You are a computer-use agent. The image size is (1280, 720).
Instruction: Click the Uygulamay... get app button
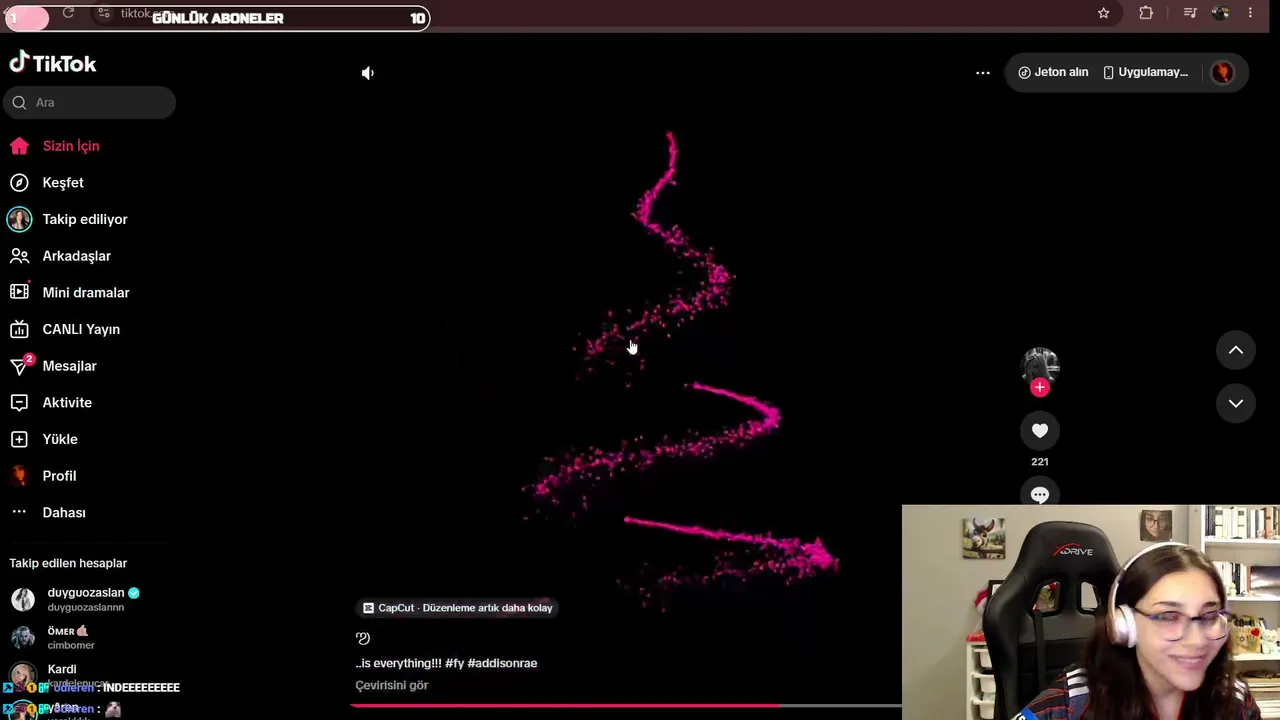(1146, 72)
